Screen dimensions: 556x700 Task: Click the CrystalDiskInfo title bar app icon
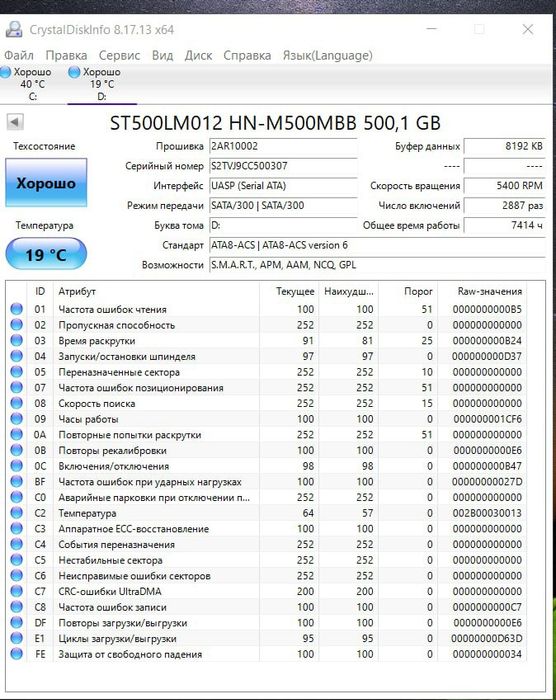14,29
